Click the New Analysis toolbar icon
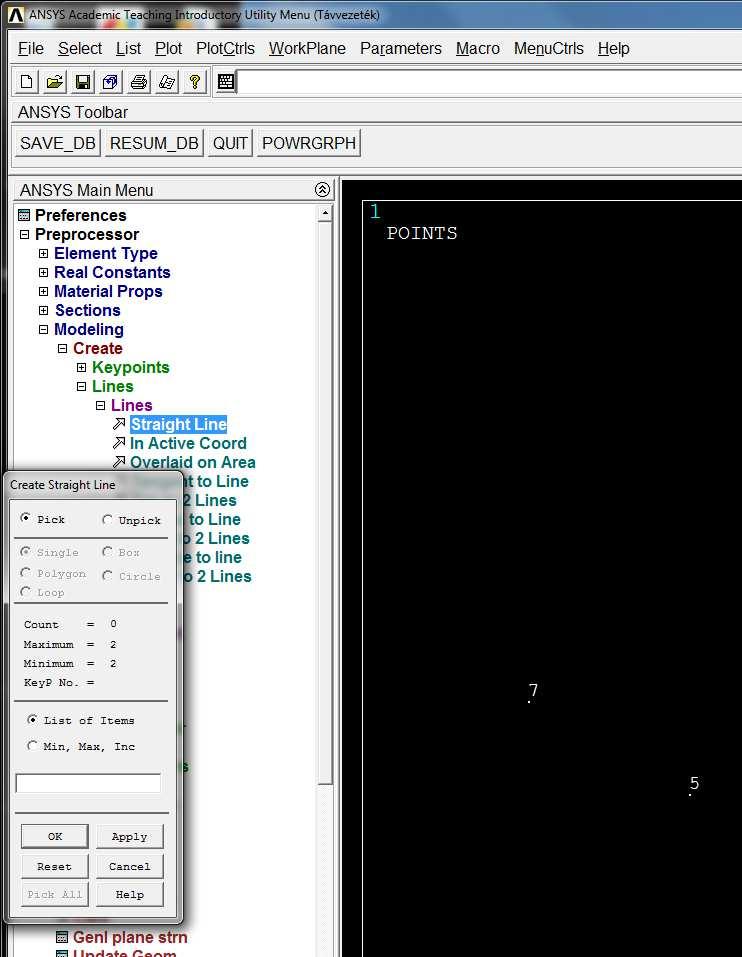 26,82
